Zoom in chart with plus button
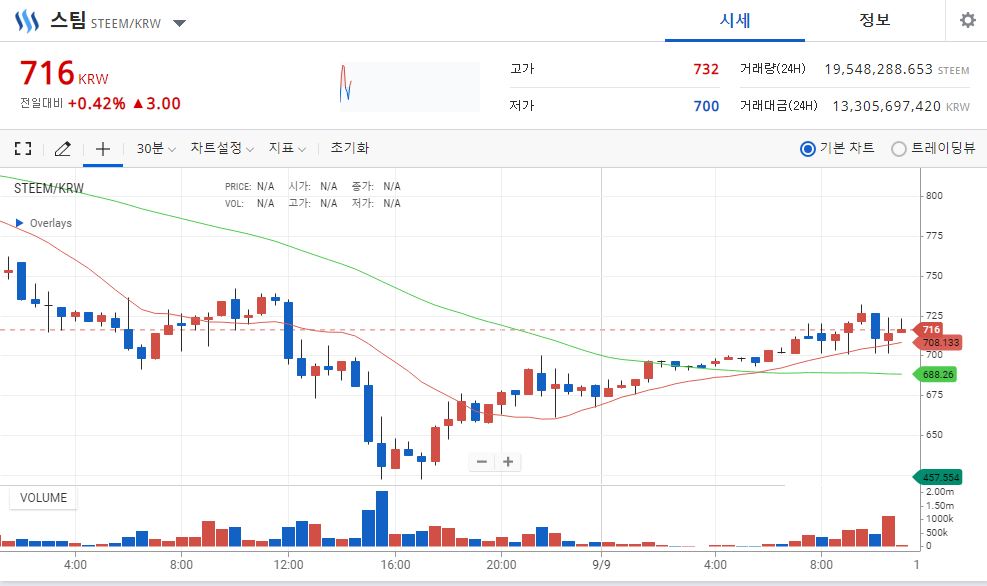This screenshot has width=987, height=586. pyautogui.click(x=508, y=462)
